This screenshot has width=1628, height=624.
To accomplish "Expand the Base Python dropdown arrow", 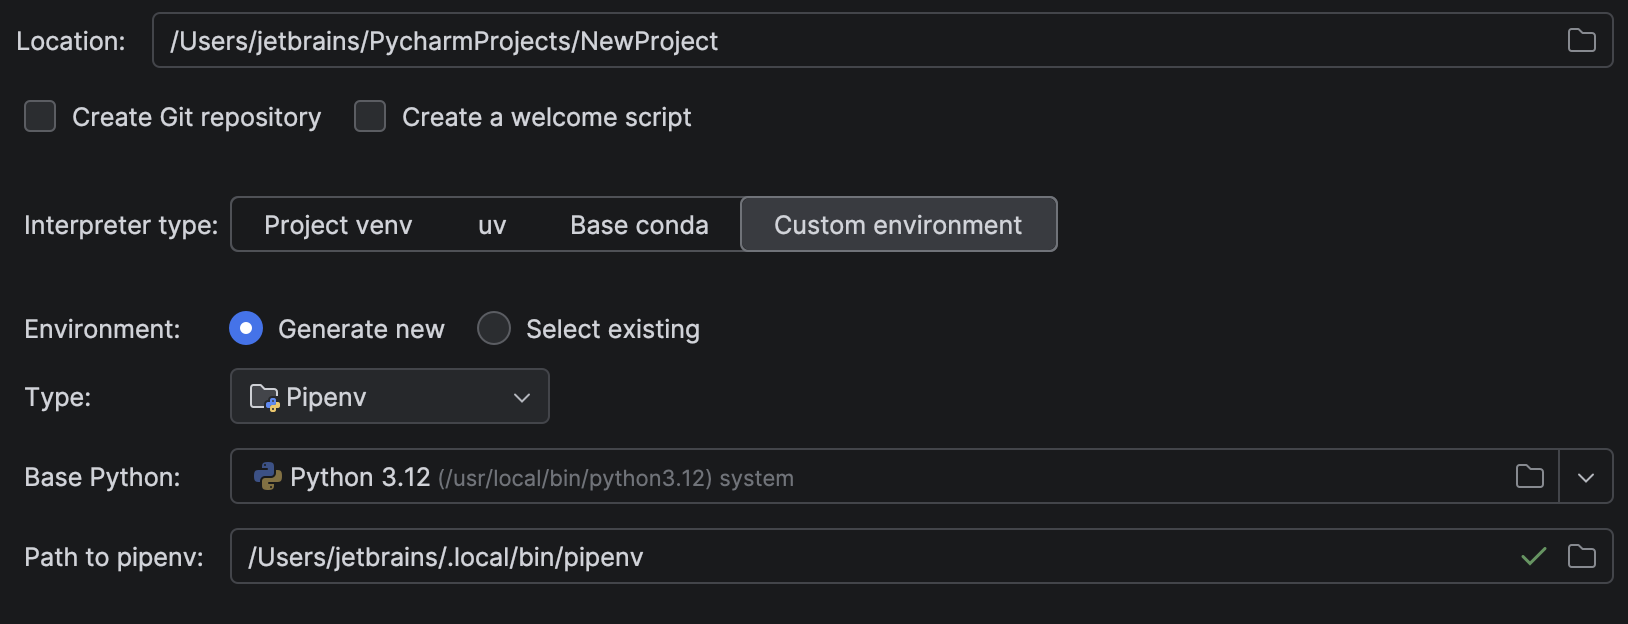I will 1586,477.
